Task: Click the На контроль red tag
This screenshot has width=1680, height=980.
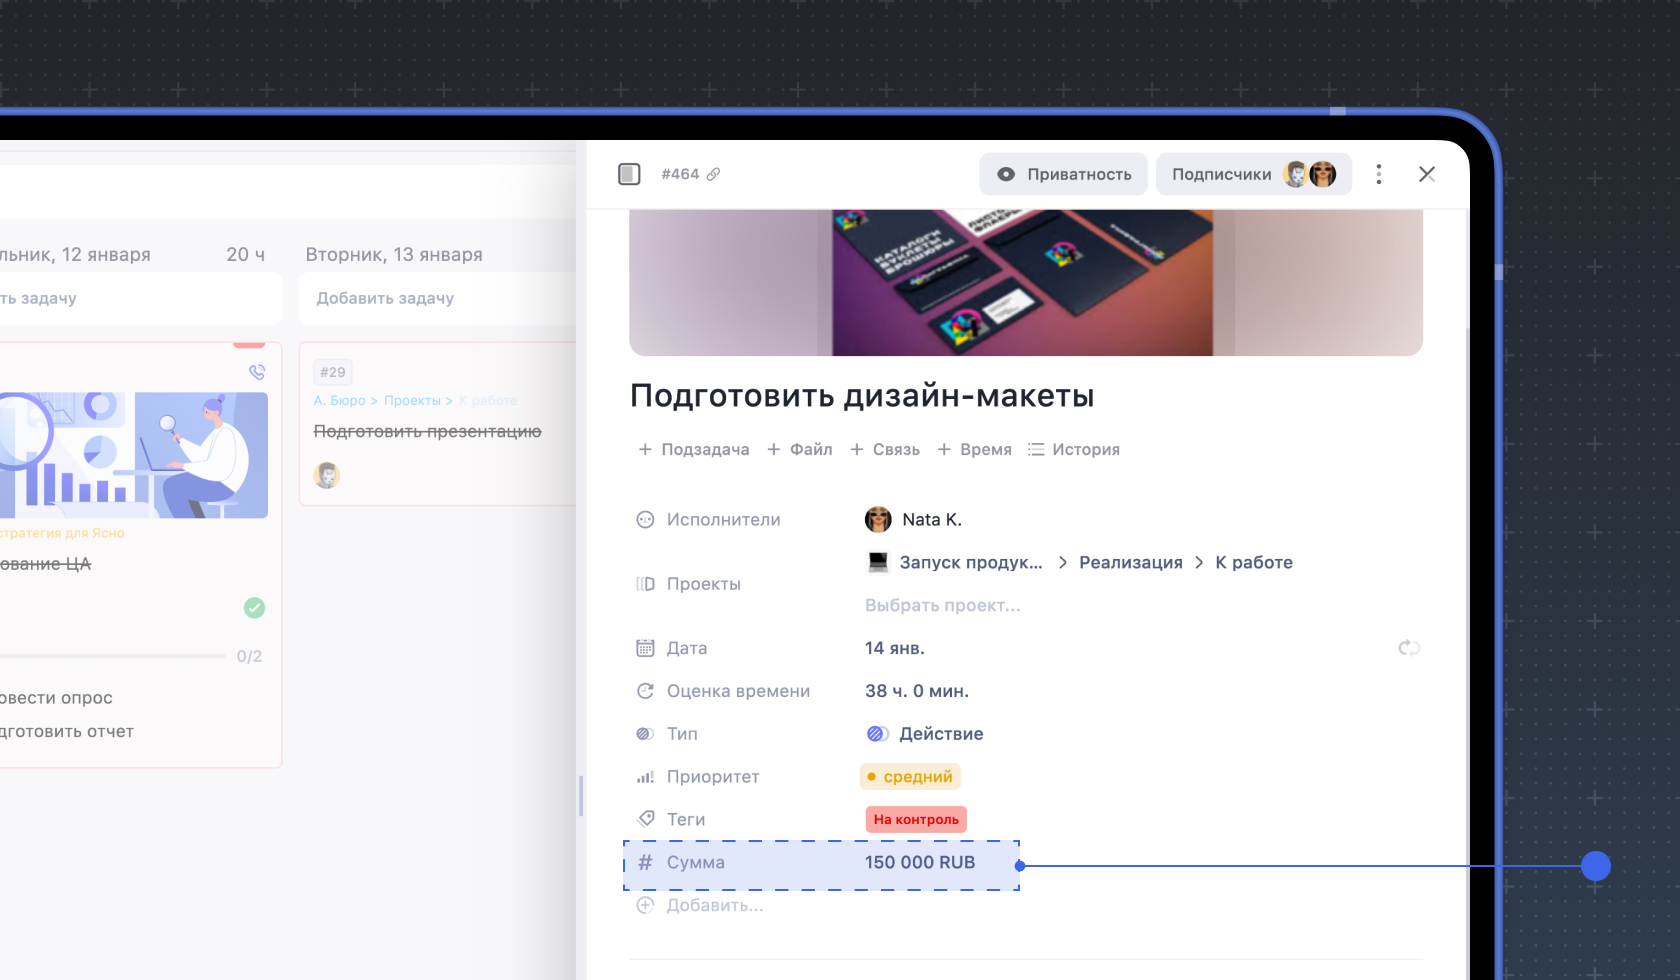Action: 916,820
